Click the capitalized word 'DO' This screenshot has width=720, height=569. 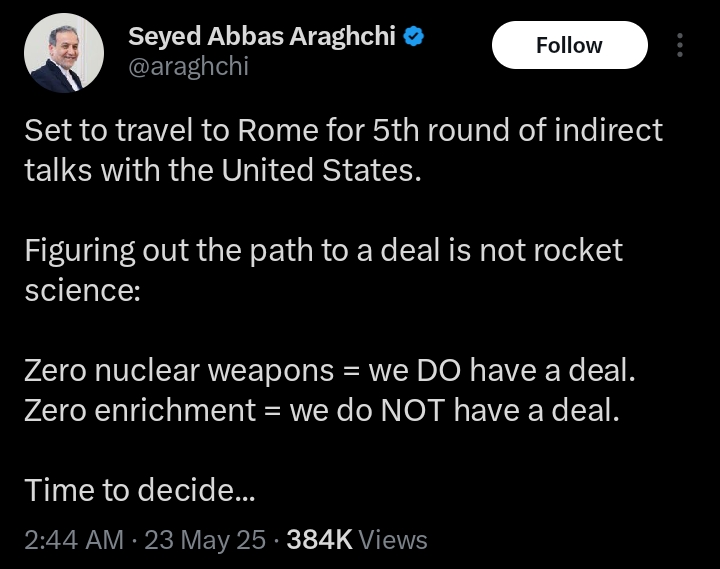pyautogui.click(x=438, y=370)
